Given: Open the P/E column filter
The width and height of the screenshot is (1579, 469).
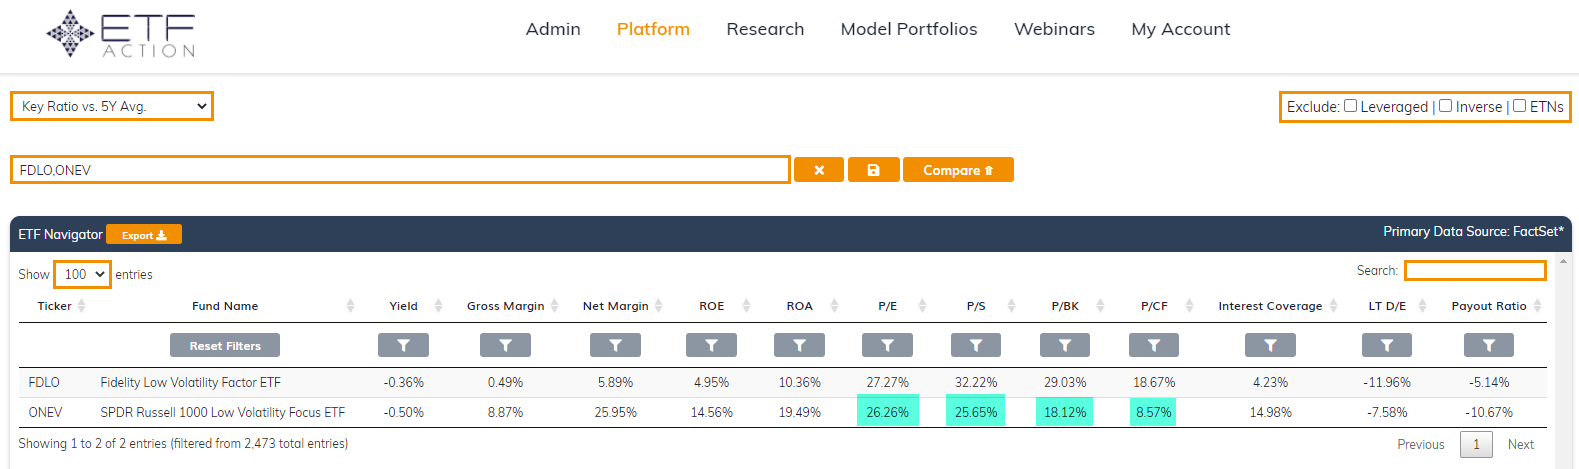Looking at the screenshot, I should tap(887, 345).
